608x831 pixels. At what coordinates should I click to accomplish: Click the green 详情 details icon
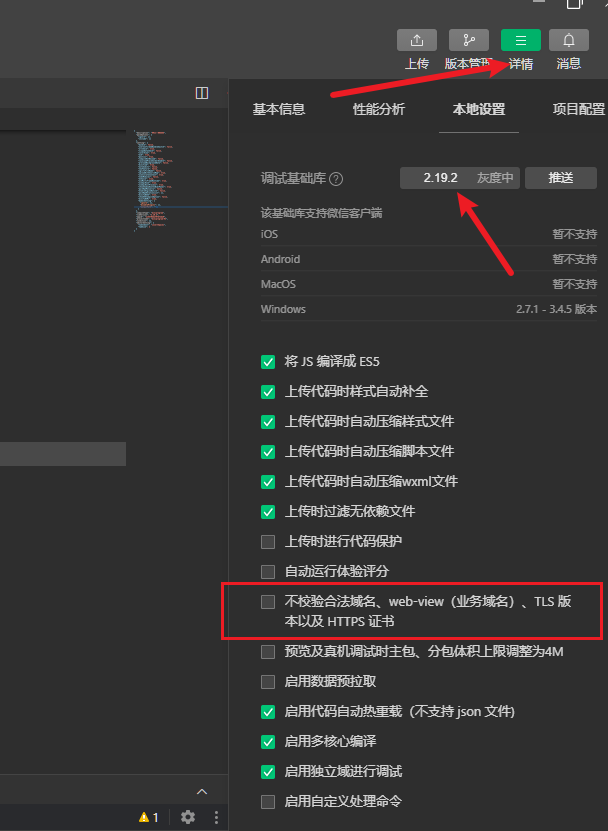tap(521, 40)
